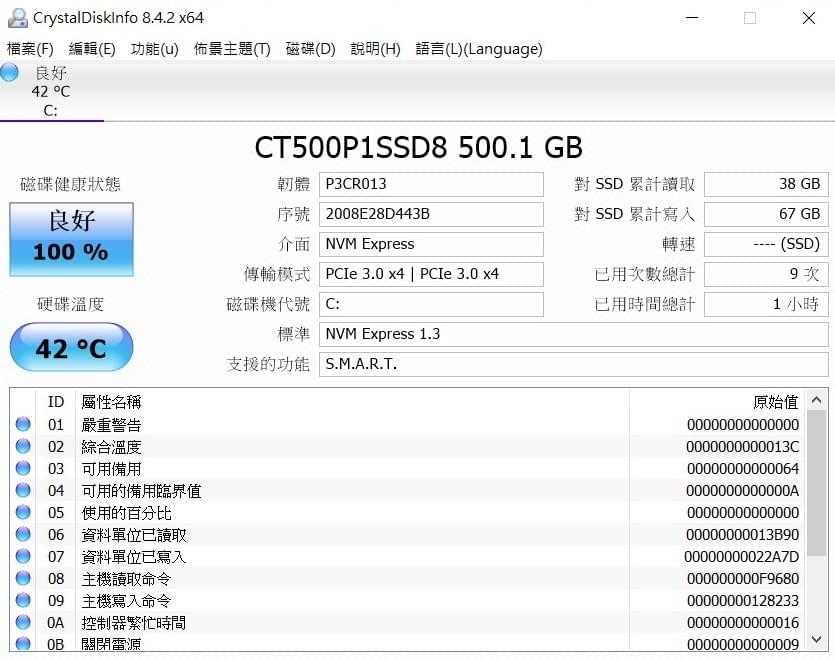Open the 佈景主題(T) menu
Image resolution: width=835 pixels, height=660 pixels.
pyautogui.click(x=232, y=49)
